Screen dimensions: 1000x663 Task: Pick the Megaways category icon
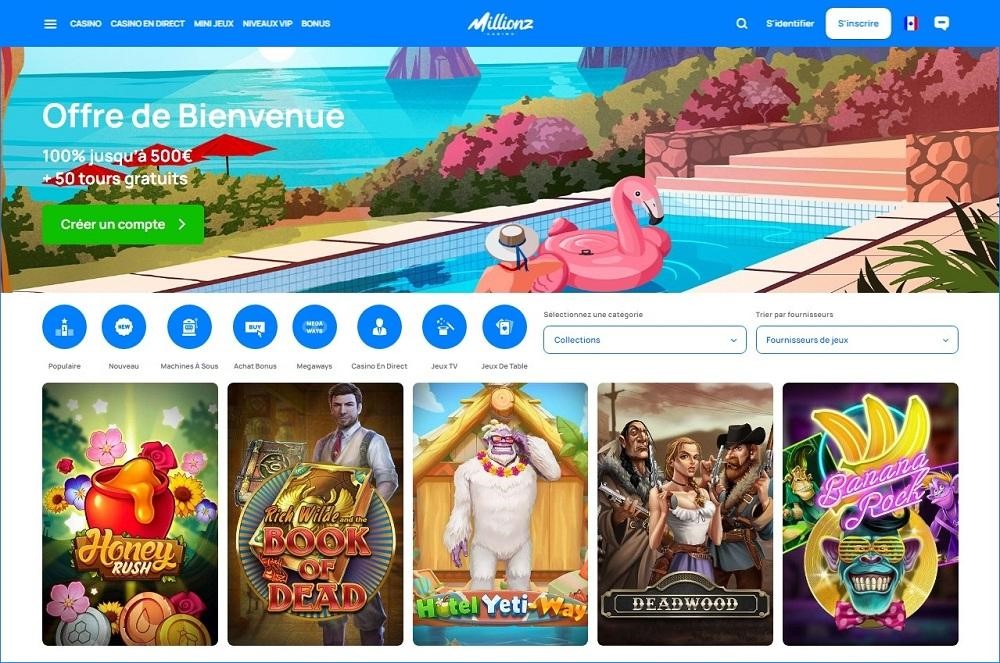point(314,327)
